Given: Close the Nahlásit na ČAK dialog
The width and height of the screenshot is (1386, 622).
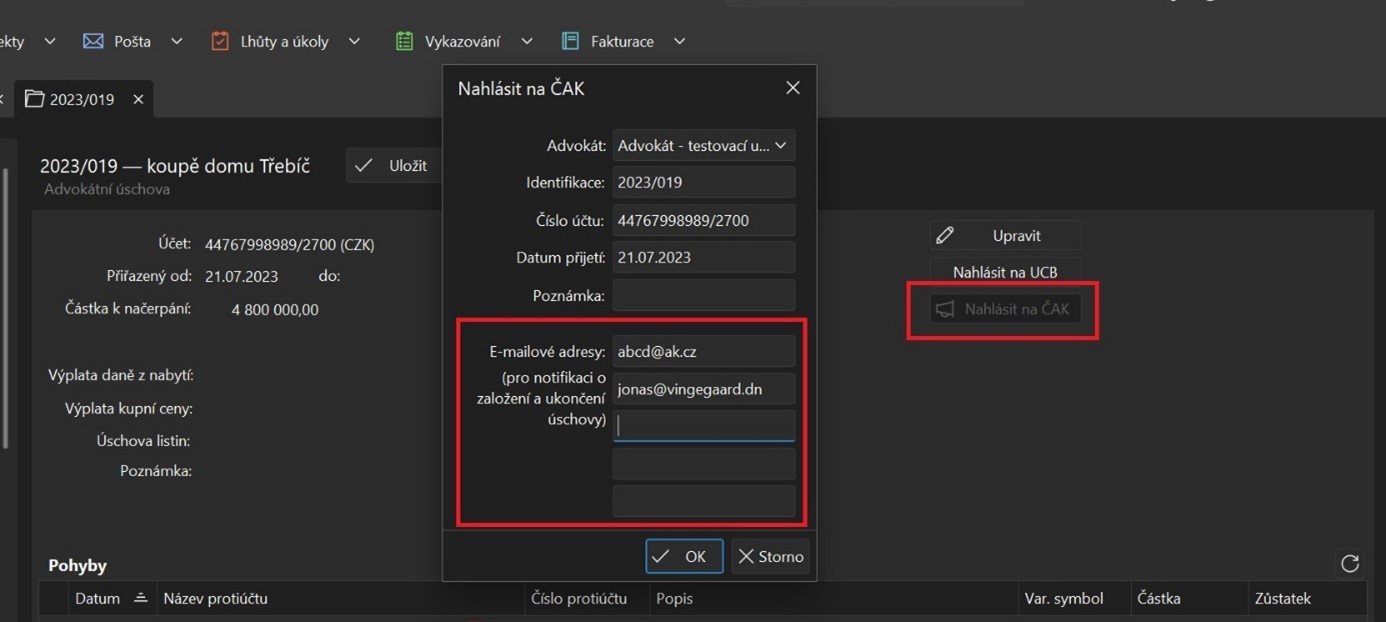Looking at the screenshot, I should 792,88.
